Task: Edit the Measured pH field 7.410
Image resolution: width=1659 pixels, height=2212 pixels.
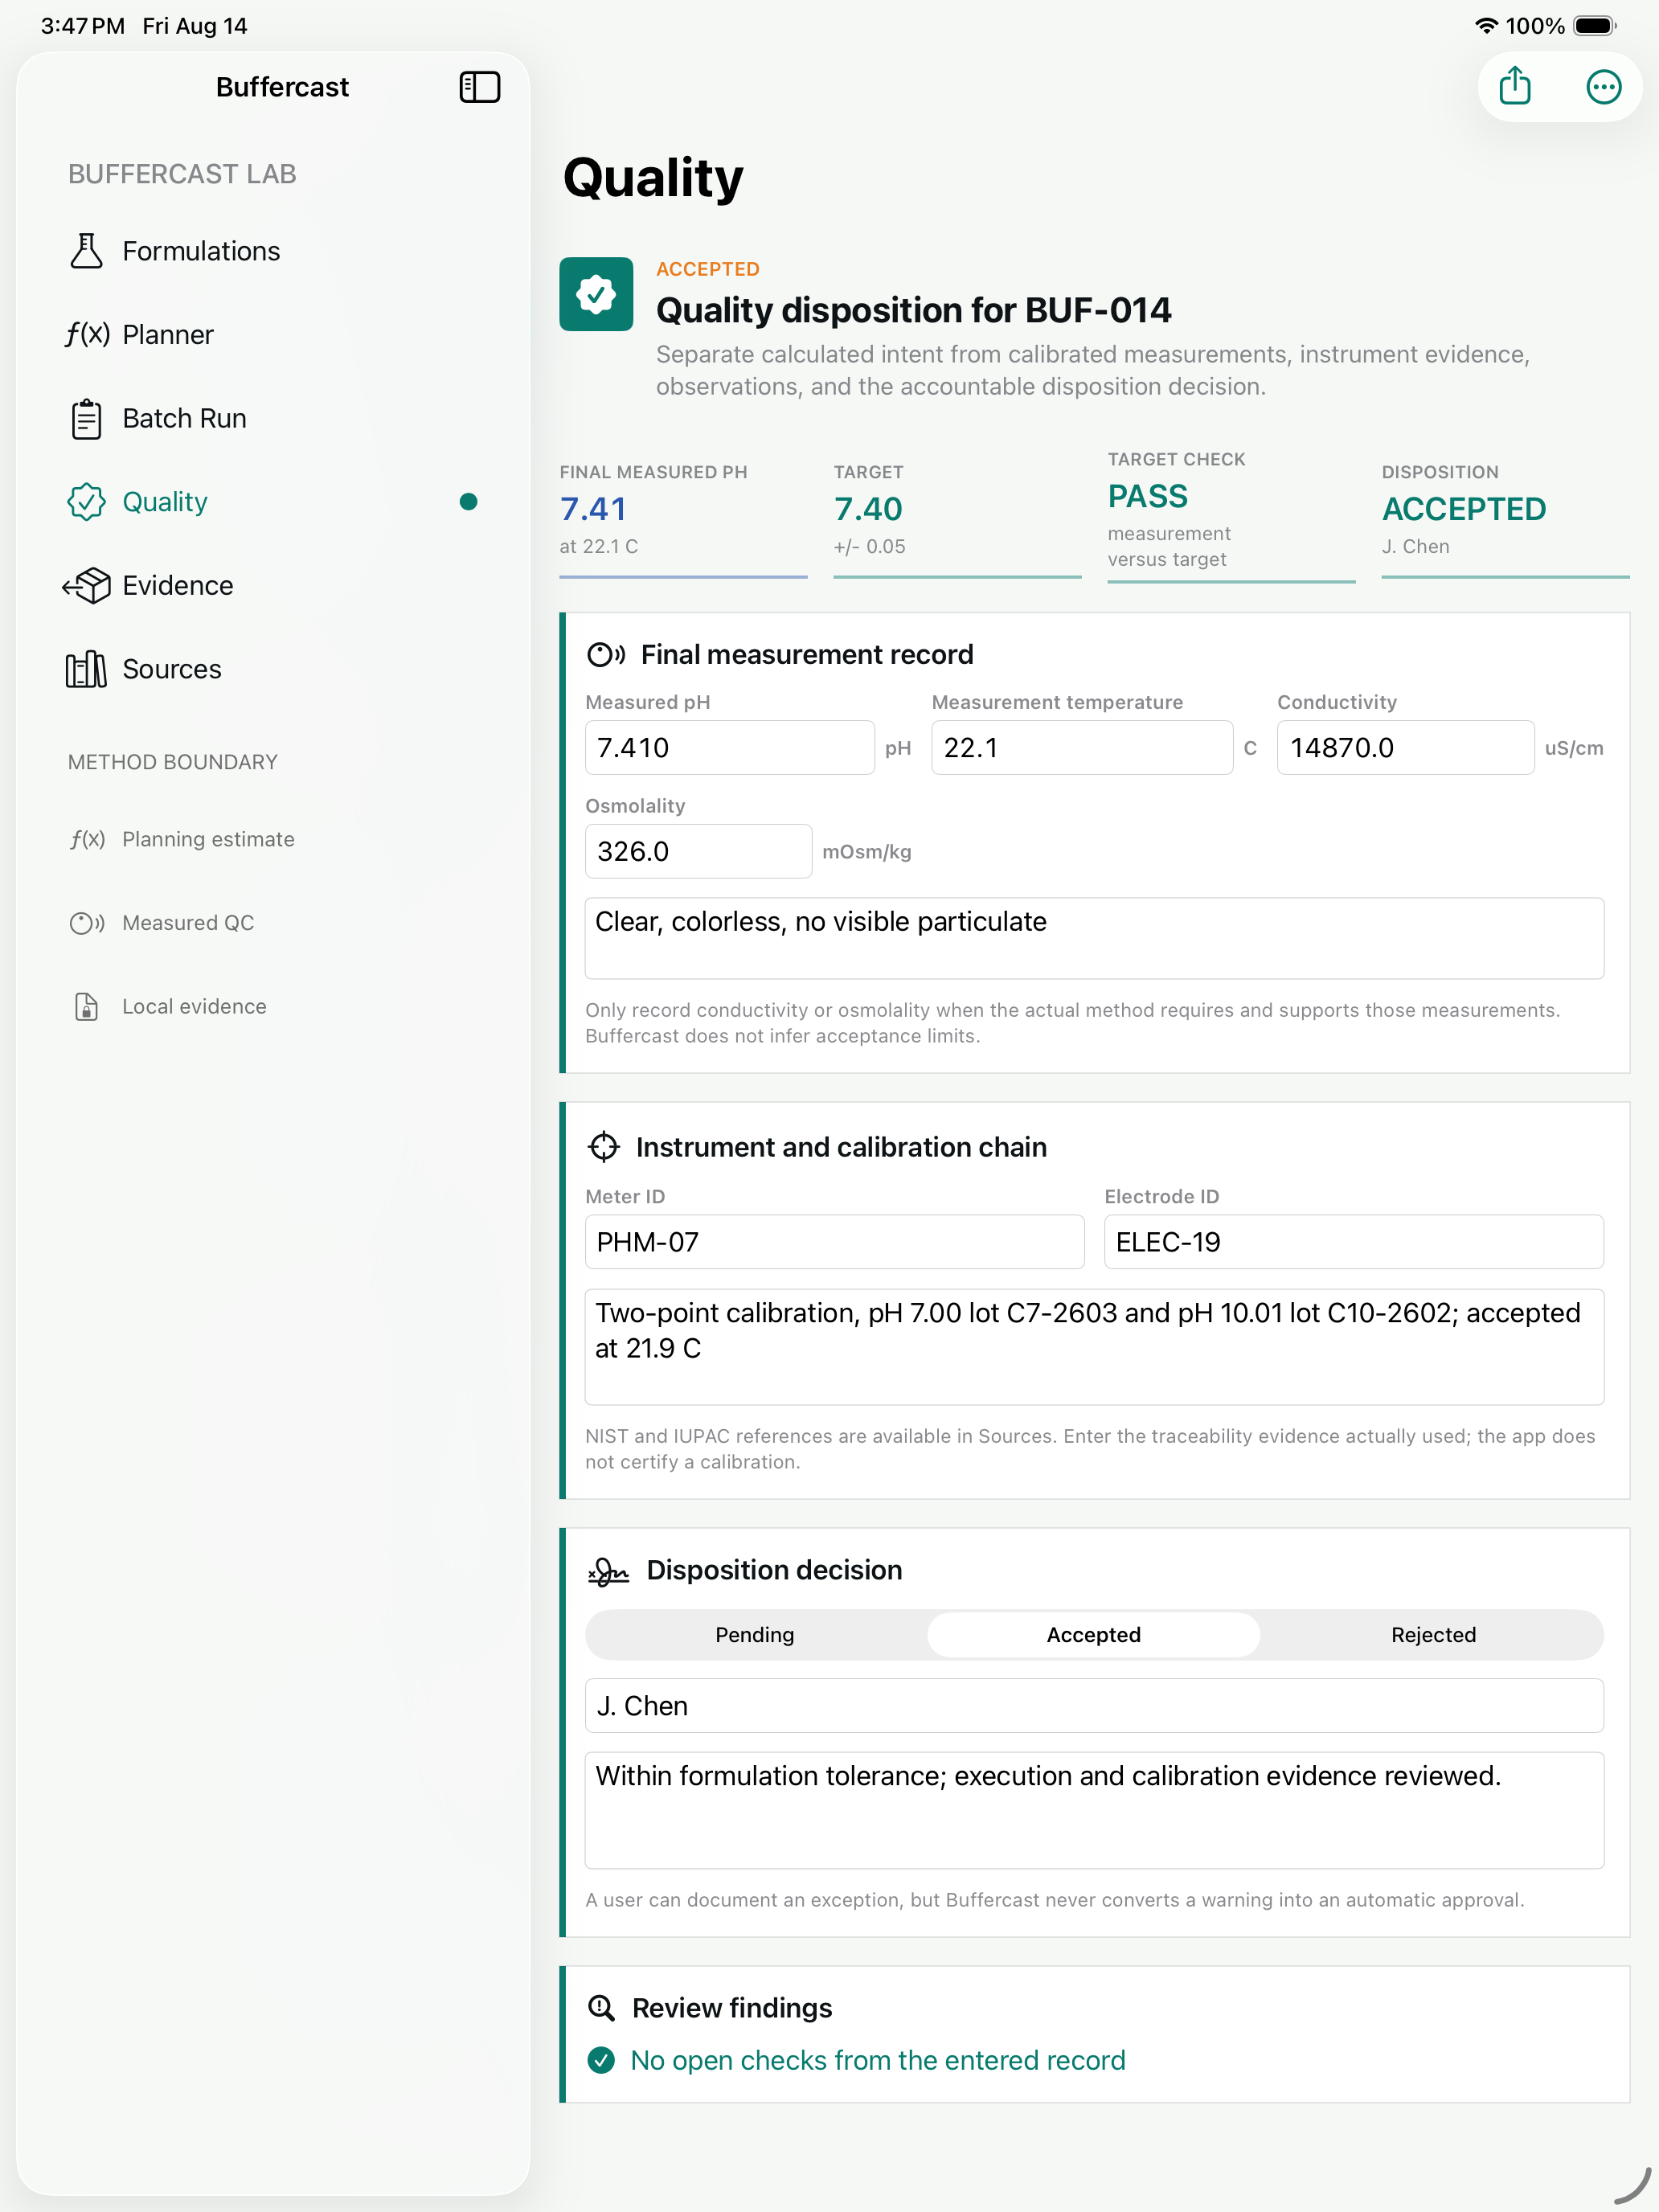Action: 730,748
